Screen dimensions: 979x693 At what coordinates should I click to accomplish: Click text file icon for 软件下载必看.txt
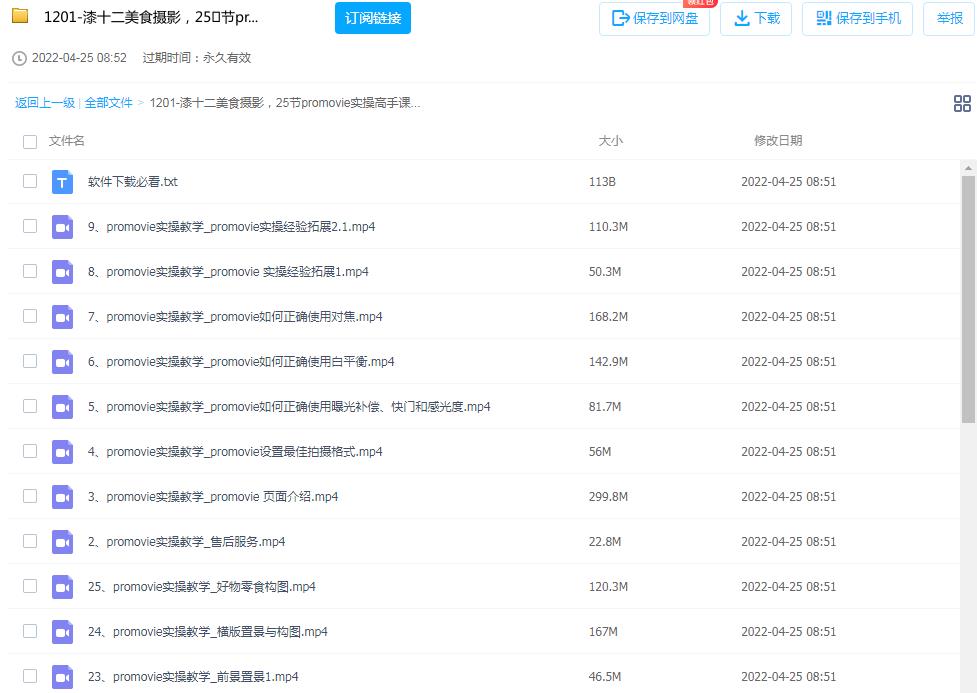coord(62,182)
